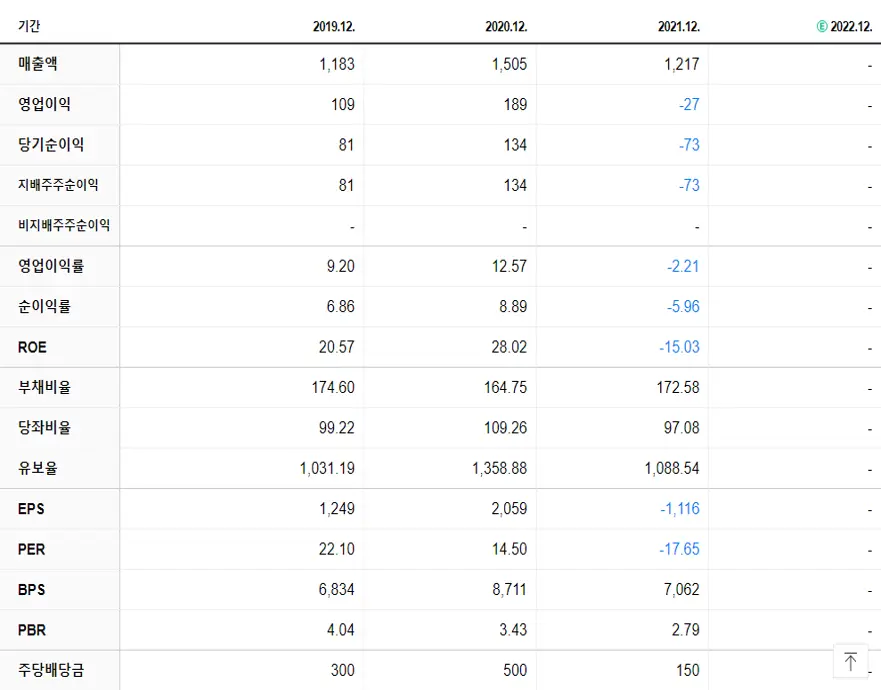Click the 부채비율 value 172.58

pos(678,388)
